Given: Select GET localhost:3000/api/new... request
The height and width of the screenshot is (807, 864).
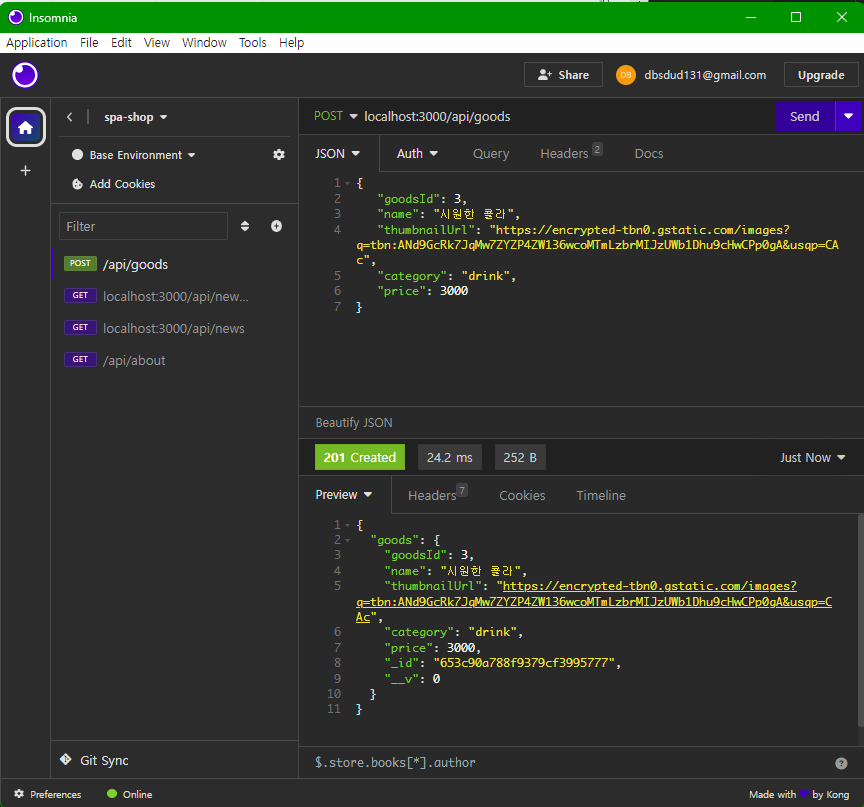Looking at the screenshot, I should (x=175, y=296).
